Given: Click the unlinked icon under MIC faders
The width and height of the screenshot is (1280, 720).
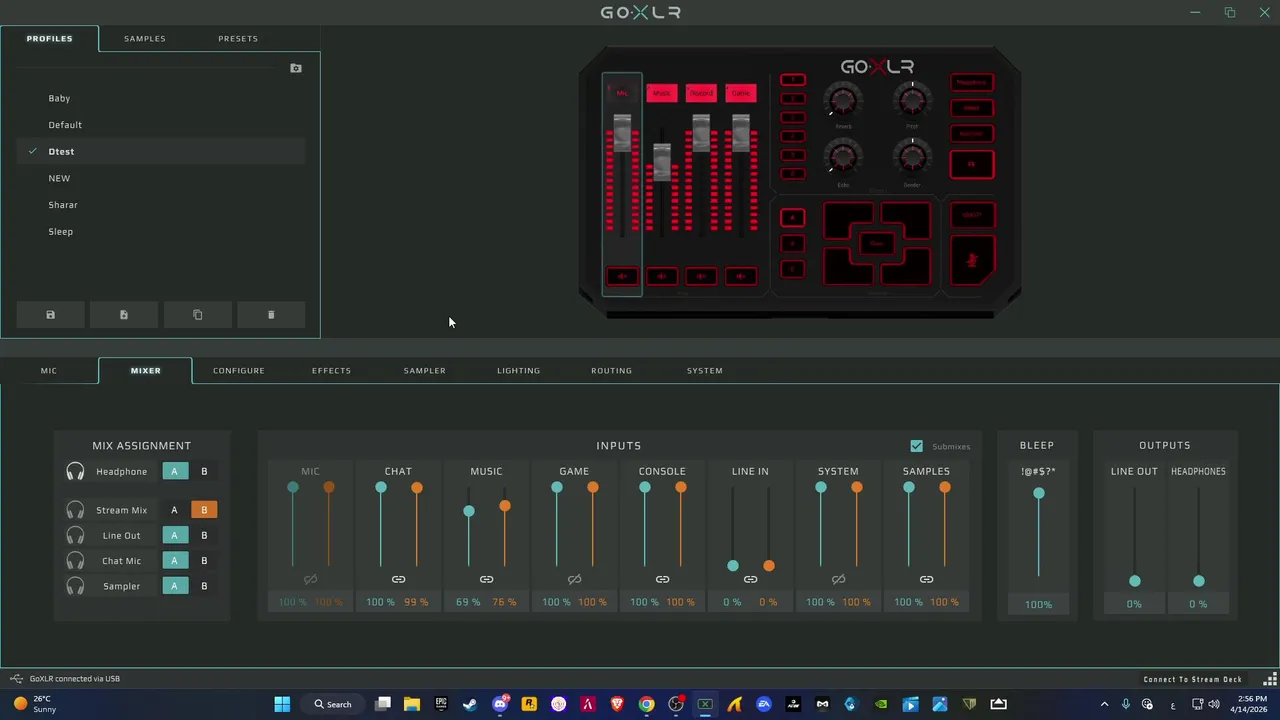Looking at the screenshot, I should [x=310, y=579].
